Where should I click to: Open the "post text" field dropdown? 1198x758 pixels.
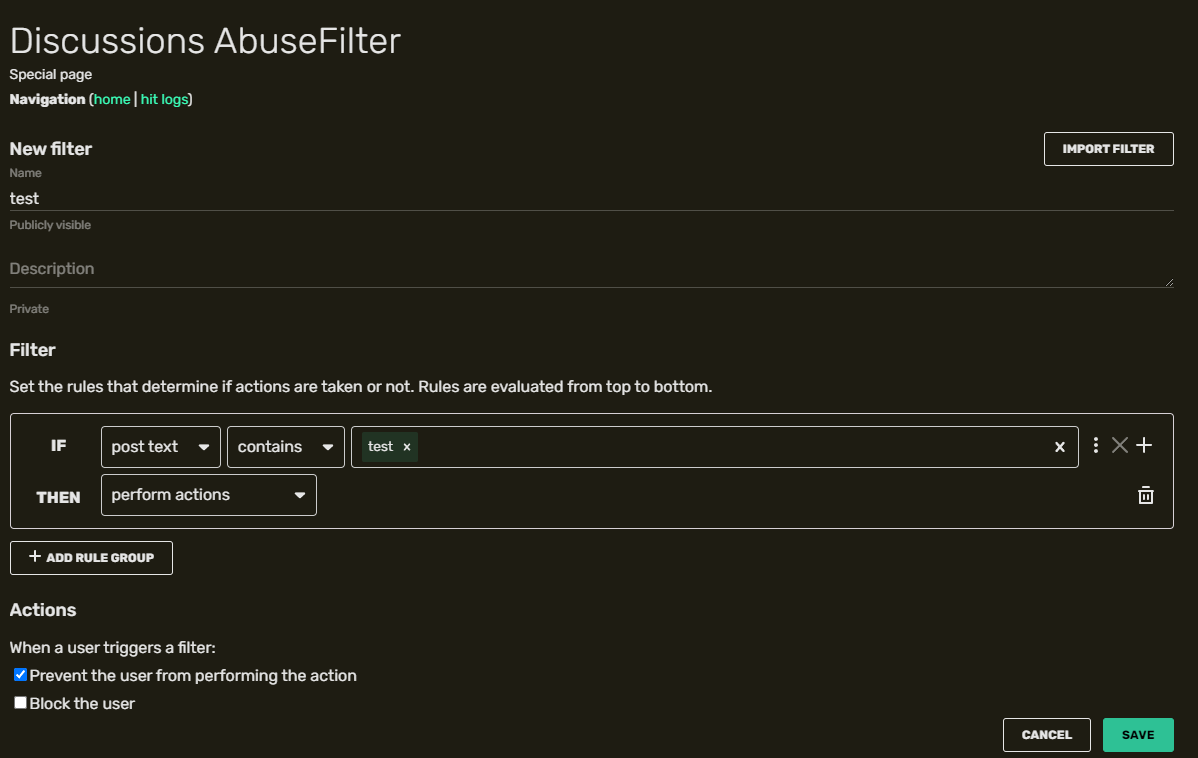tap(160, 447)
